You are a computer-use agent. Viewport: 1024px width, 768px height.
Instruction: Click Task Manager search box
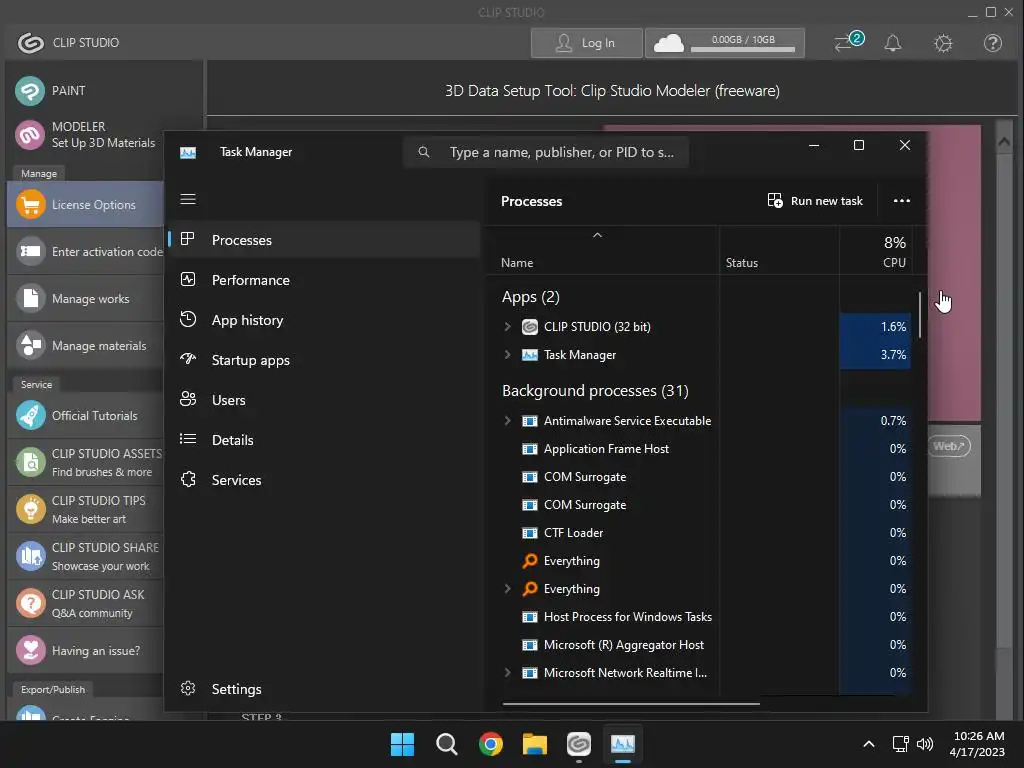[546, 152]
